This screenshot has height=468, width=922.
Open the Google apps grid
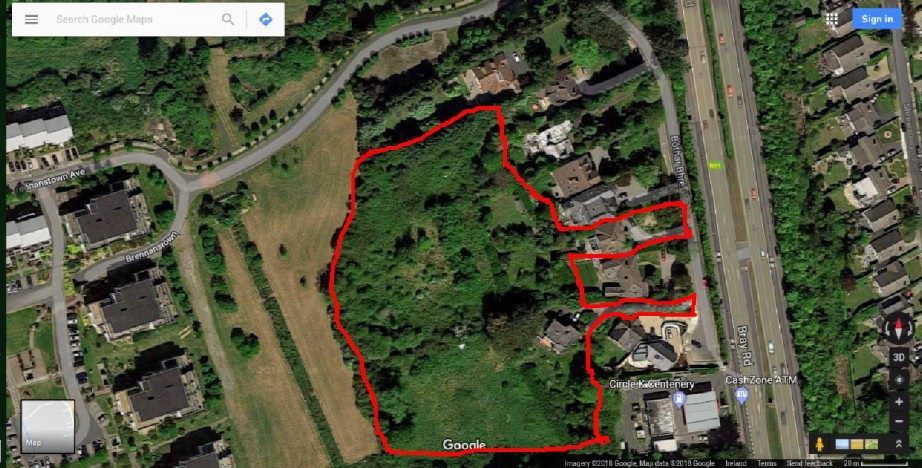tap(832, 19)
